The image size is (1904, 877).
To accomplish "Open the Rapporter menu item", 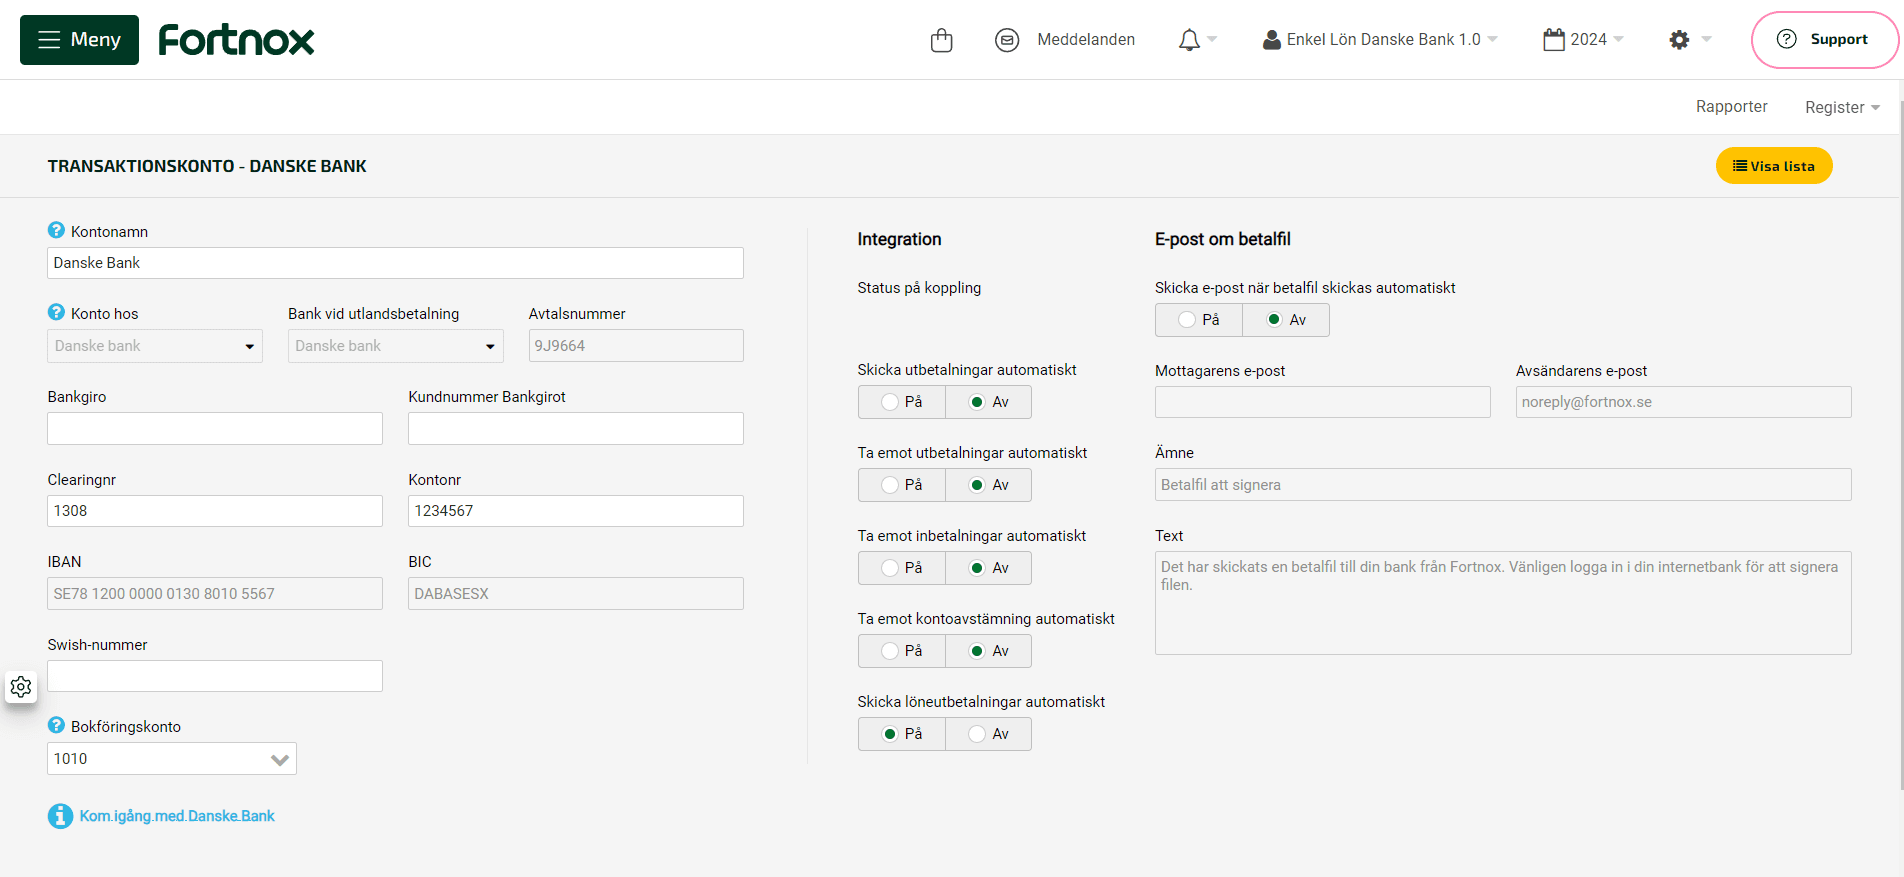I will click(1731, 107).
